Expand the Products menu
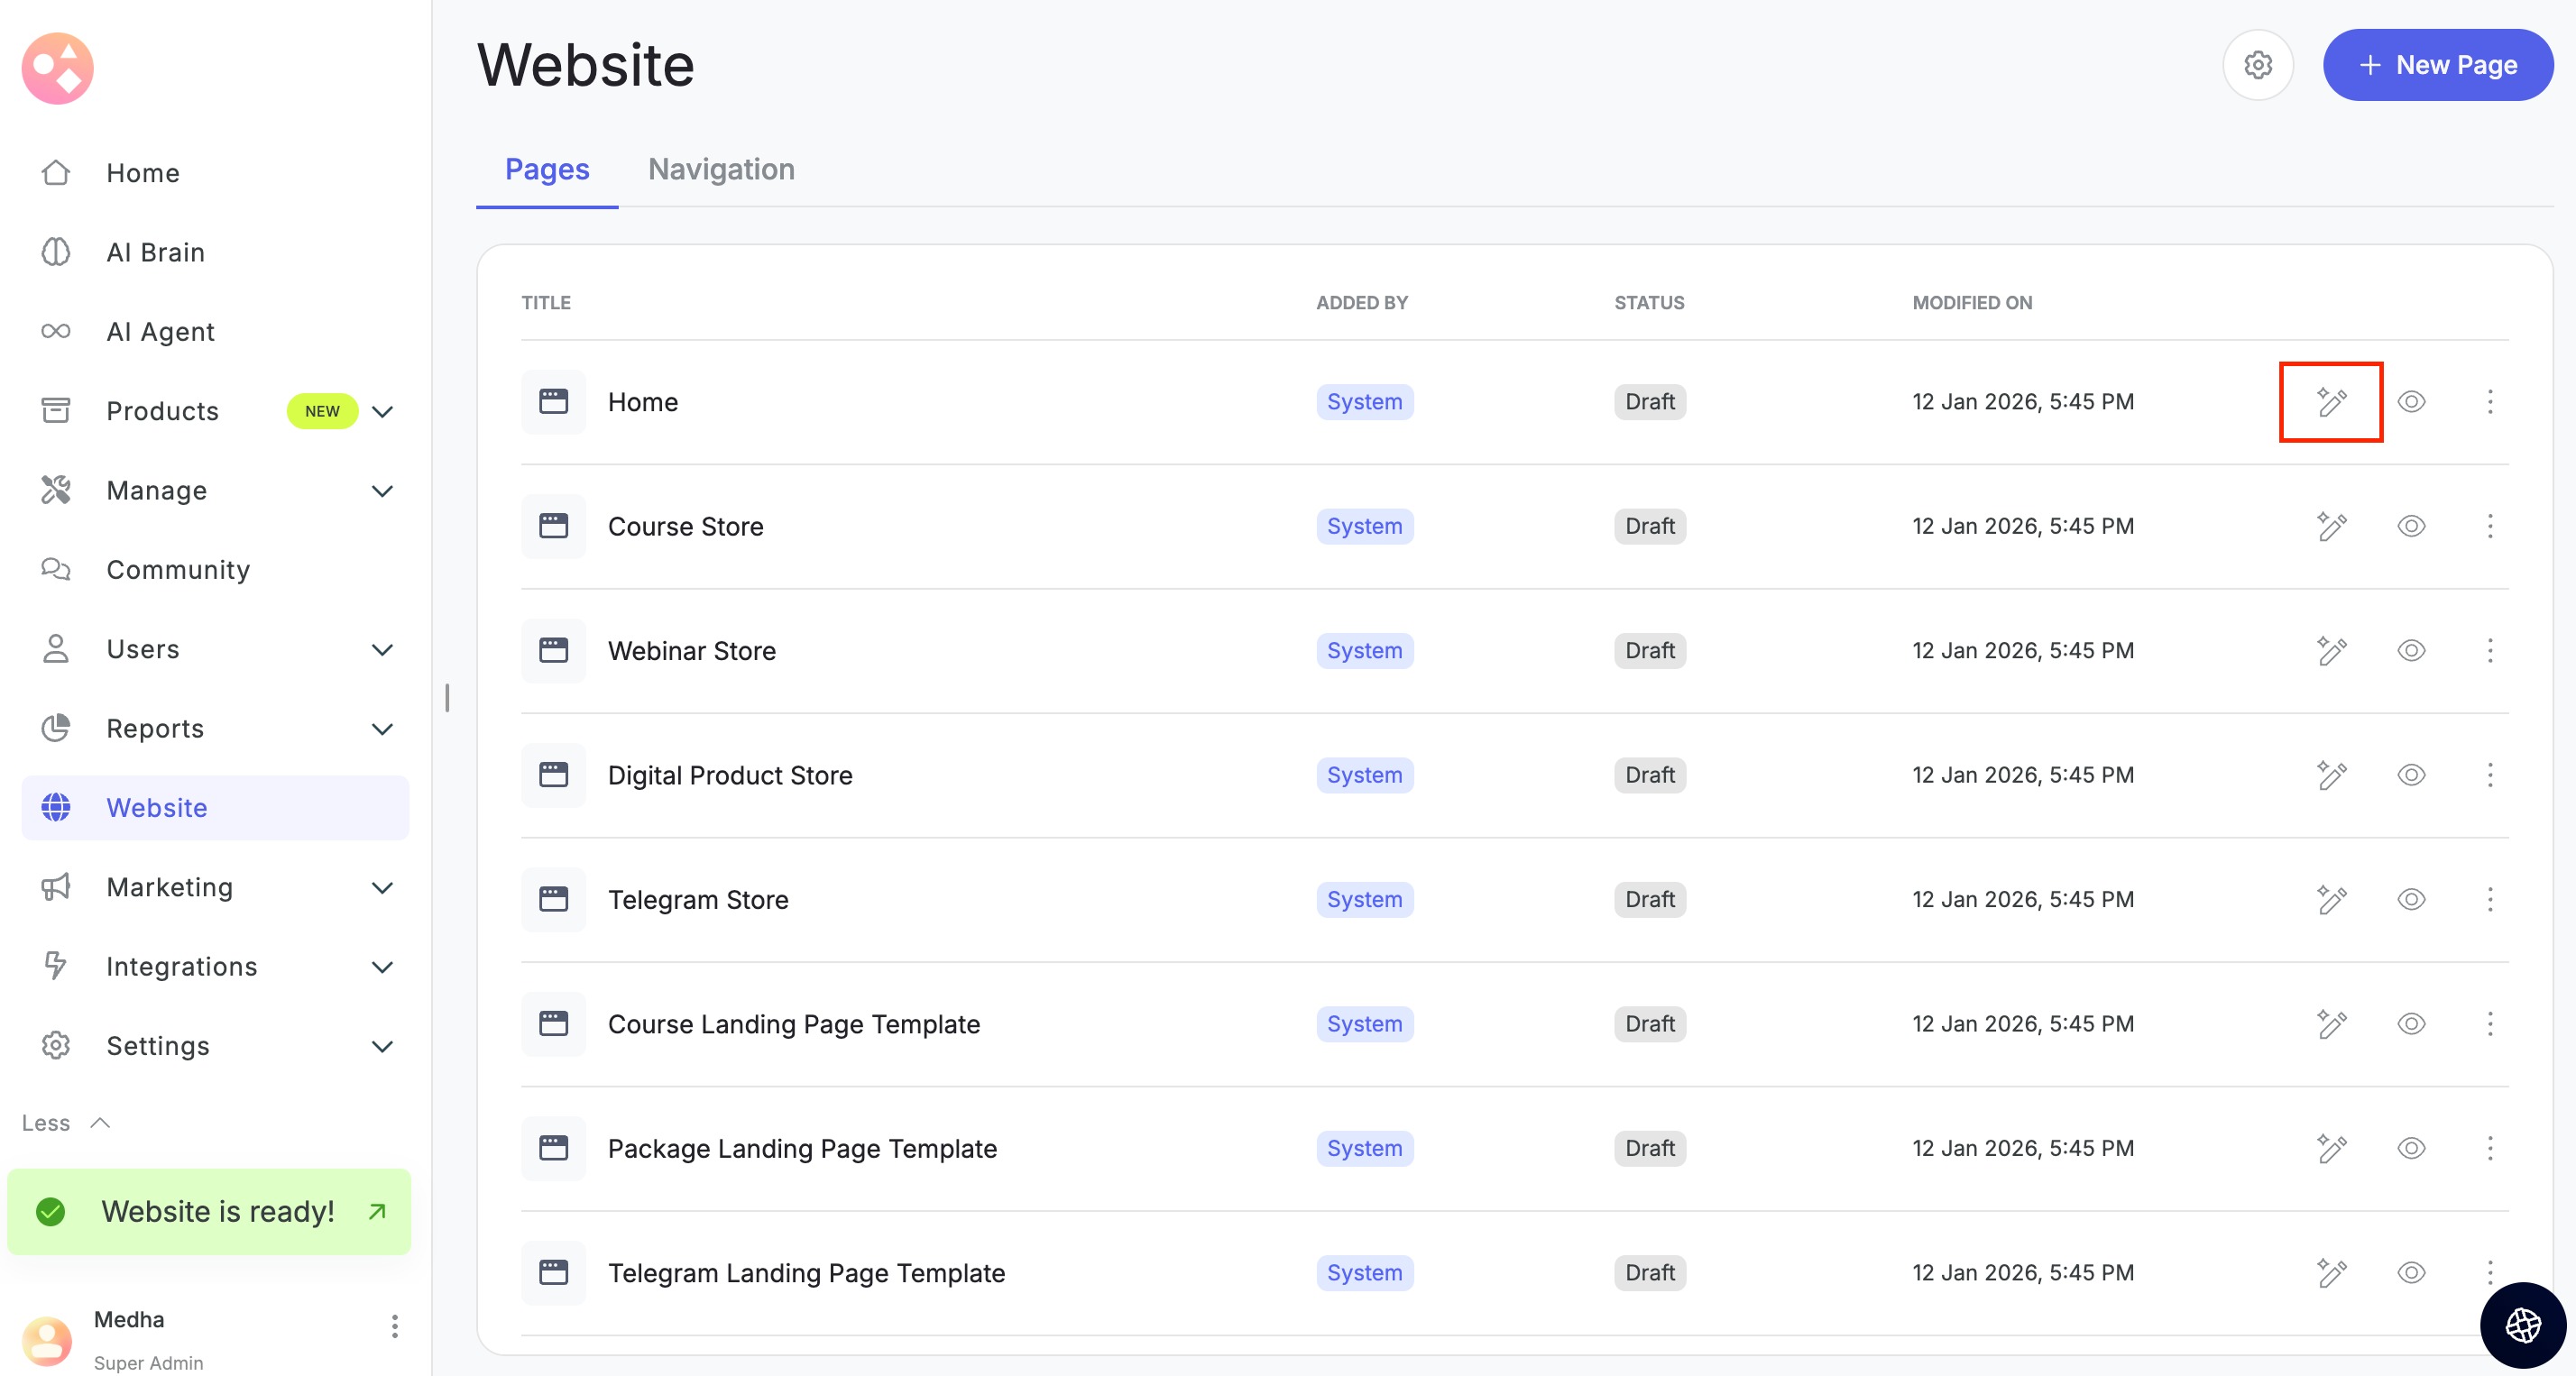This screenshot has width=2576, height=1376. click(x=382, y=411)
